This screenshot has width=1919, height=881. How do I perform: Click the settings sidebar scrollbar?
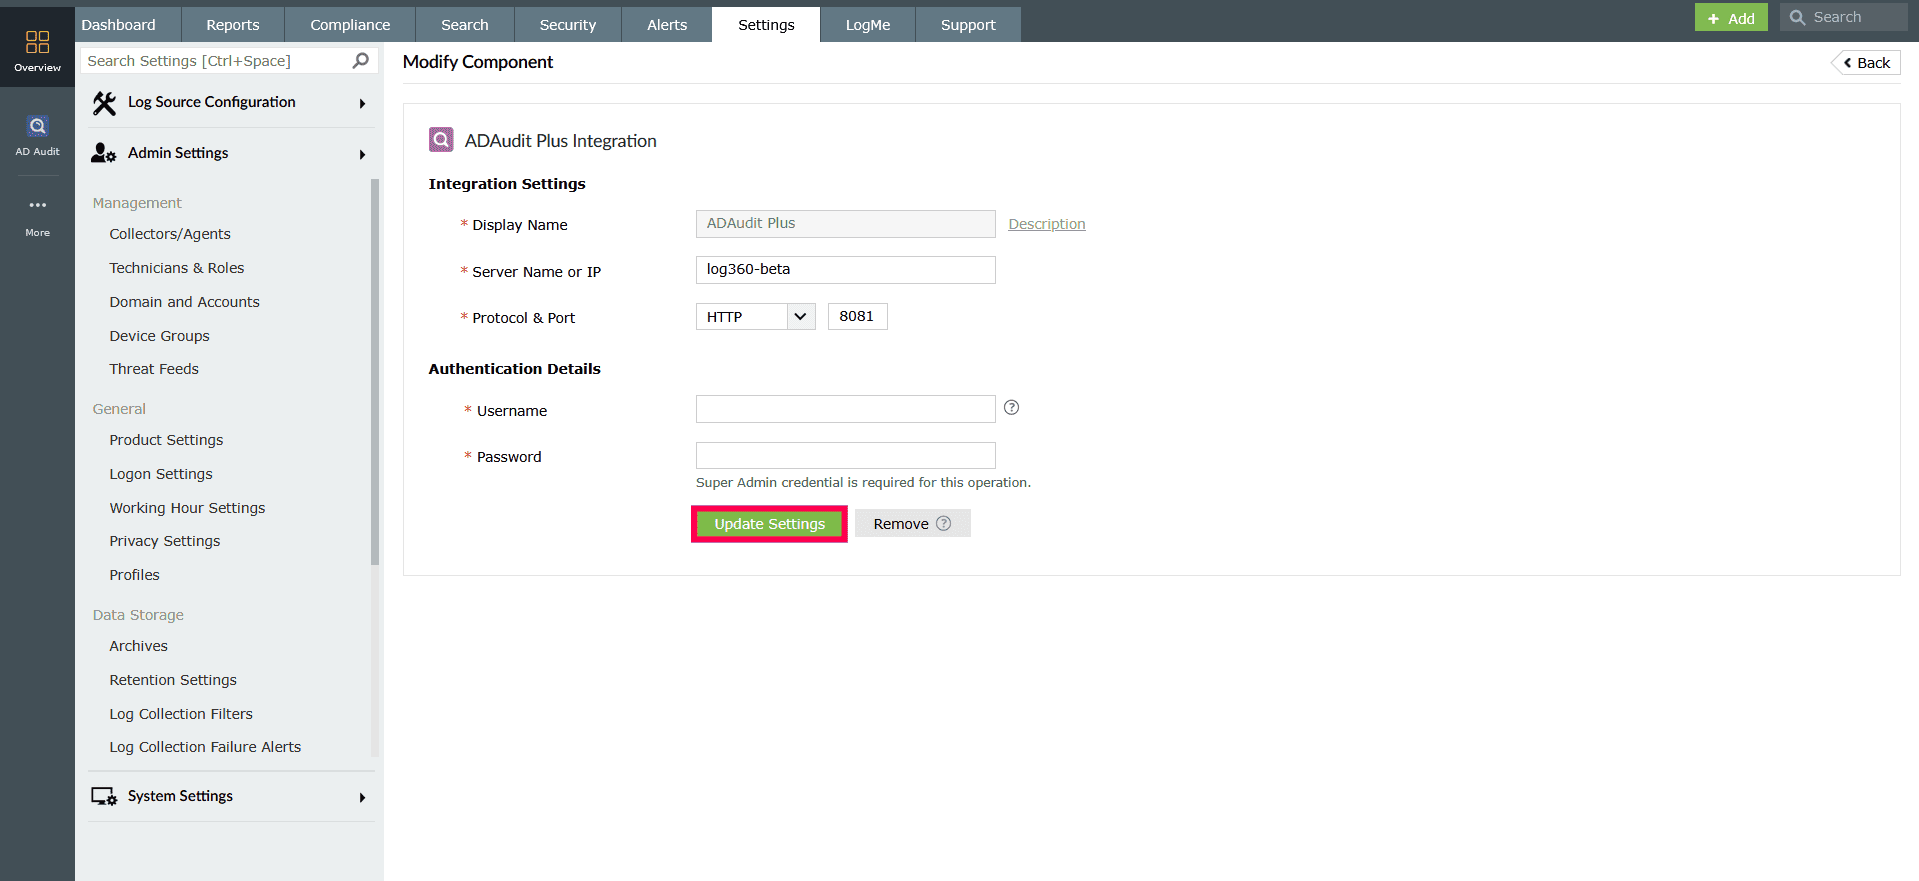point(375,372)
